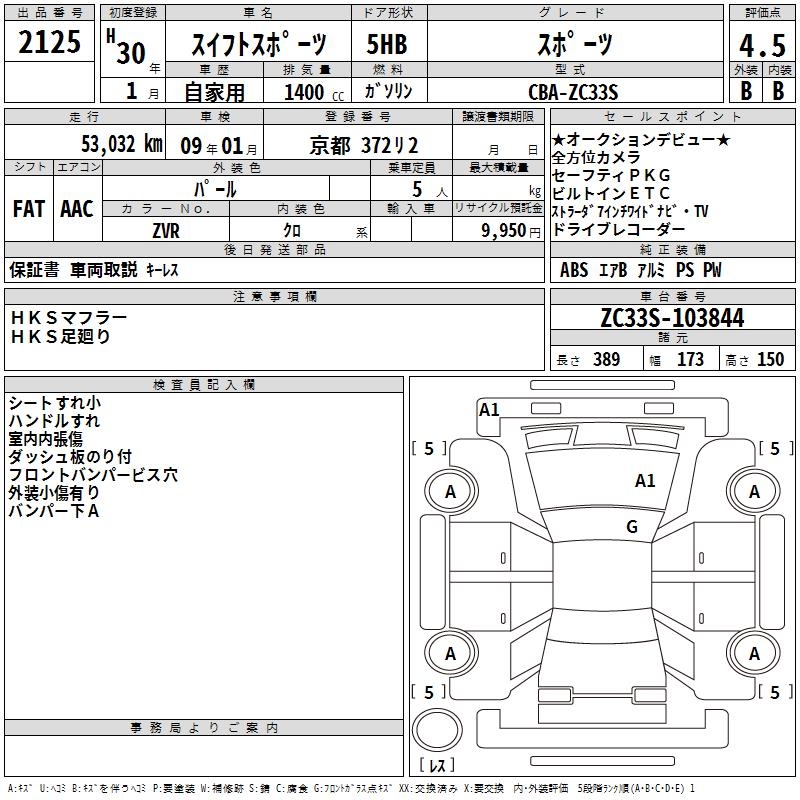The height and width of the screenshot is (800, 800).
Task: Click the FAT shift value
Action: (x=29, y=209)
